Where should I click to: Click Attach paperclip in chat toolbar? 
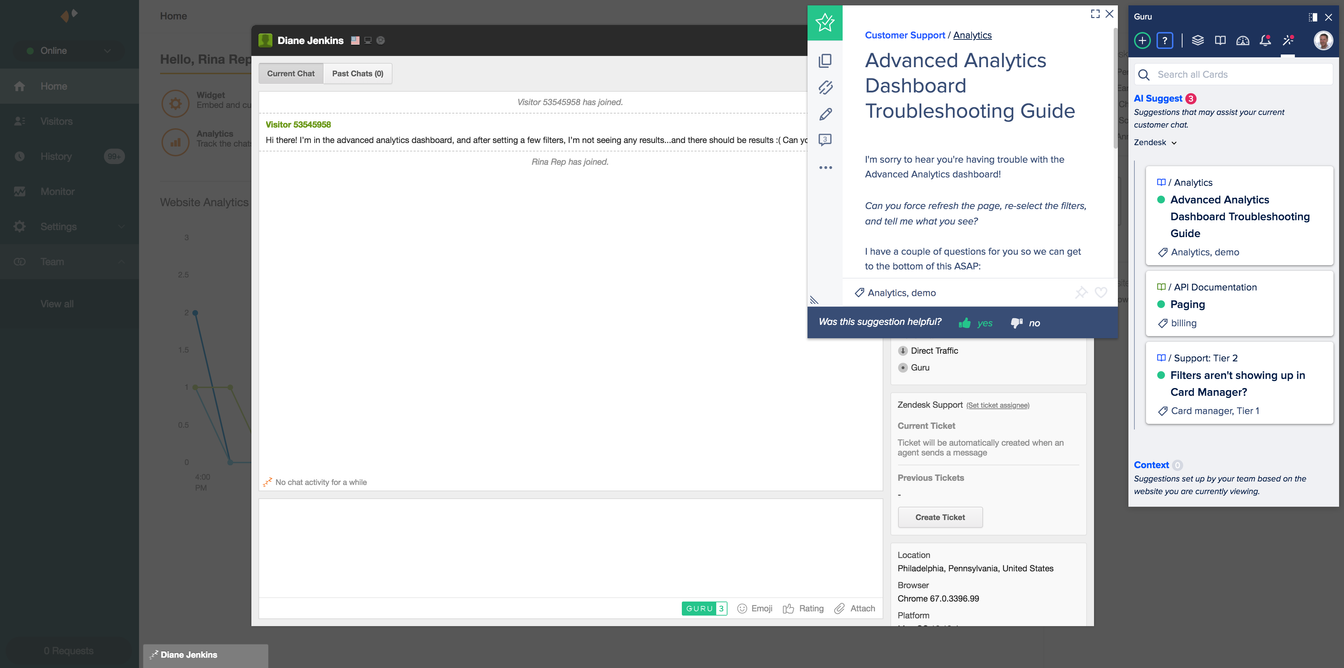(855, 608)
